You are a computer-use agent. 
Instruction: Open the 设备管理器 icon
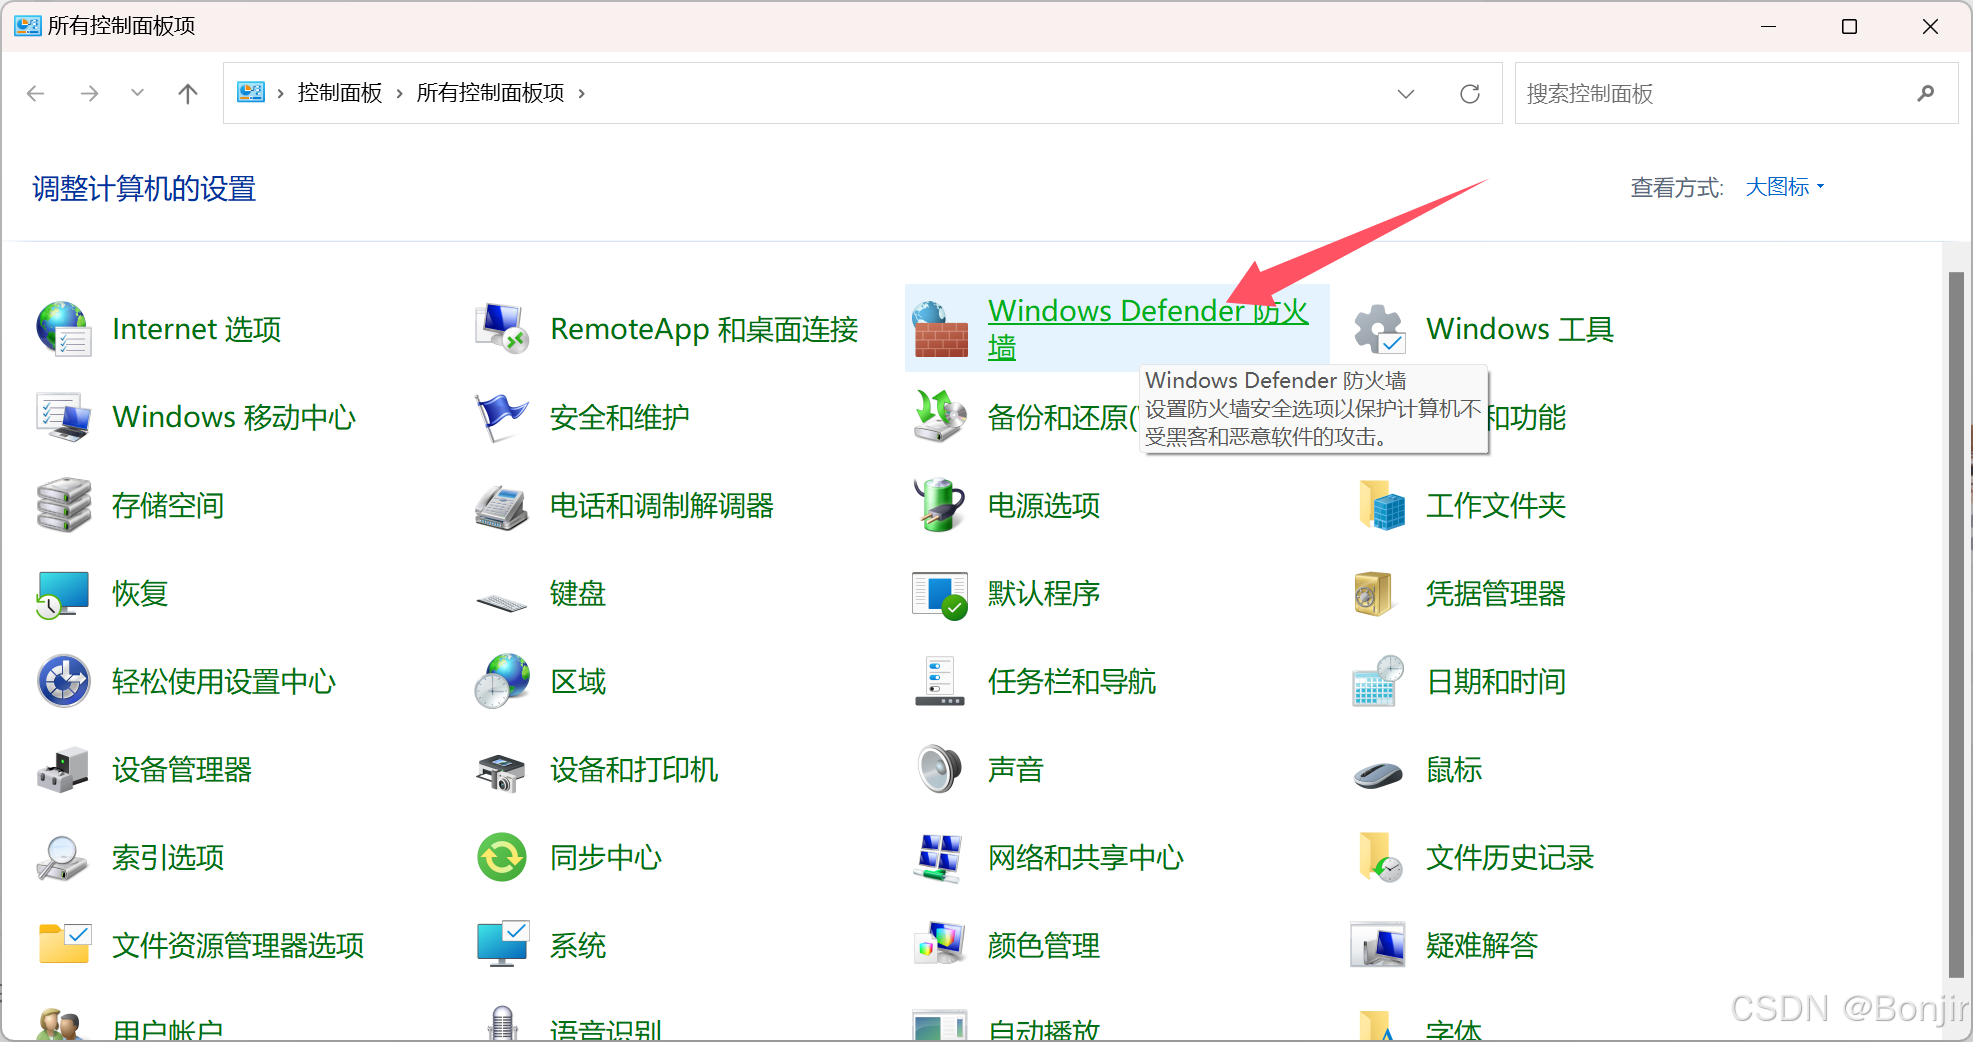tap(64, 769)
